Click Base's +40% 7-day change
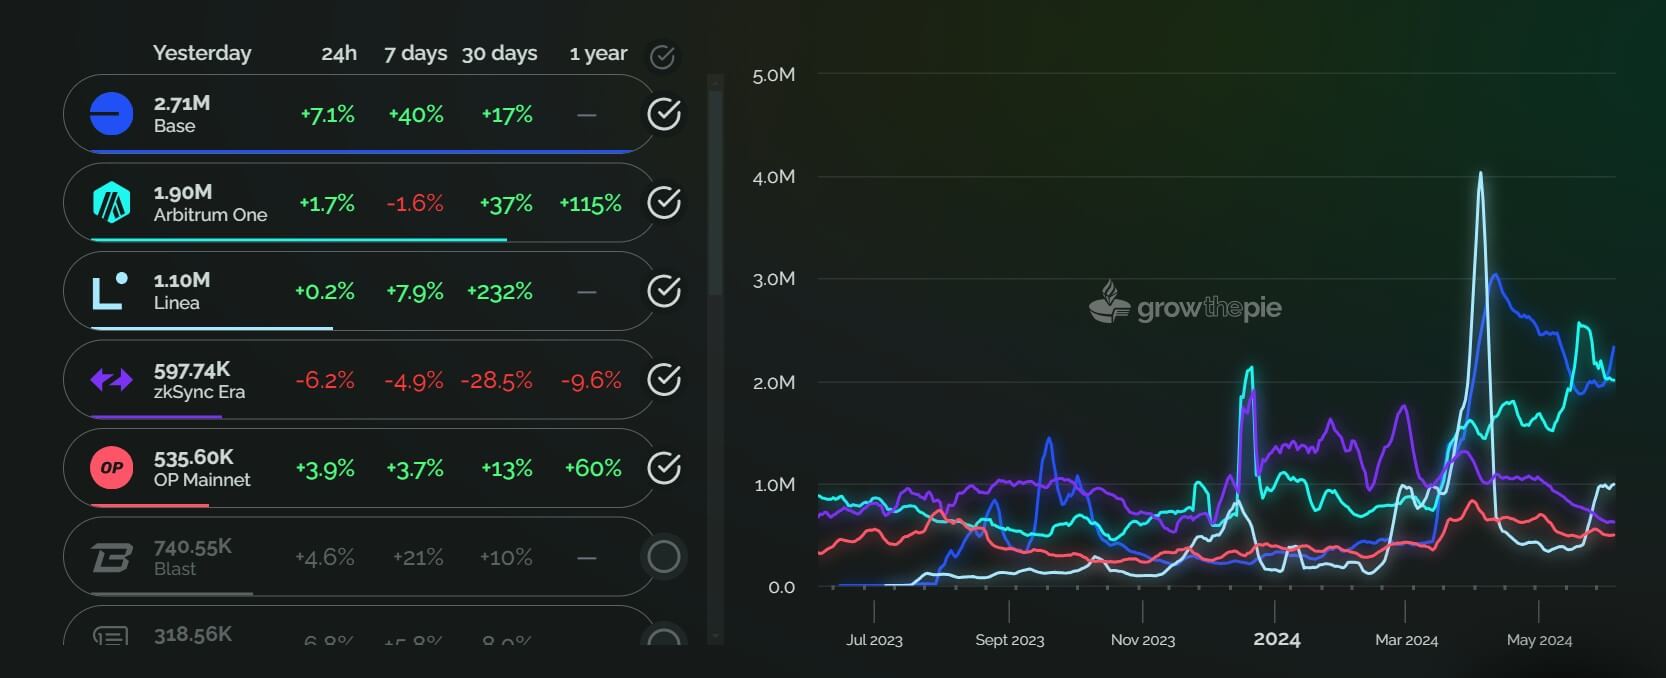This screenshot has width=1666, height=678. (416, 115)
